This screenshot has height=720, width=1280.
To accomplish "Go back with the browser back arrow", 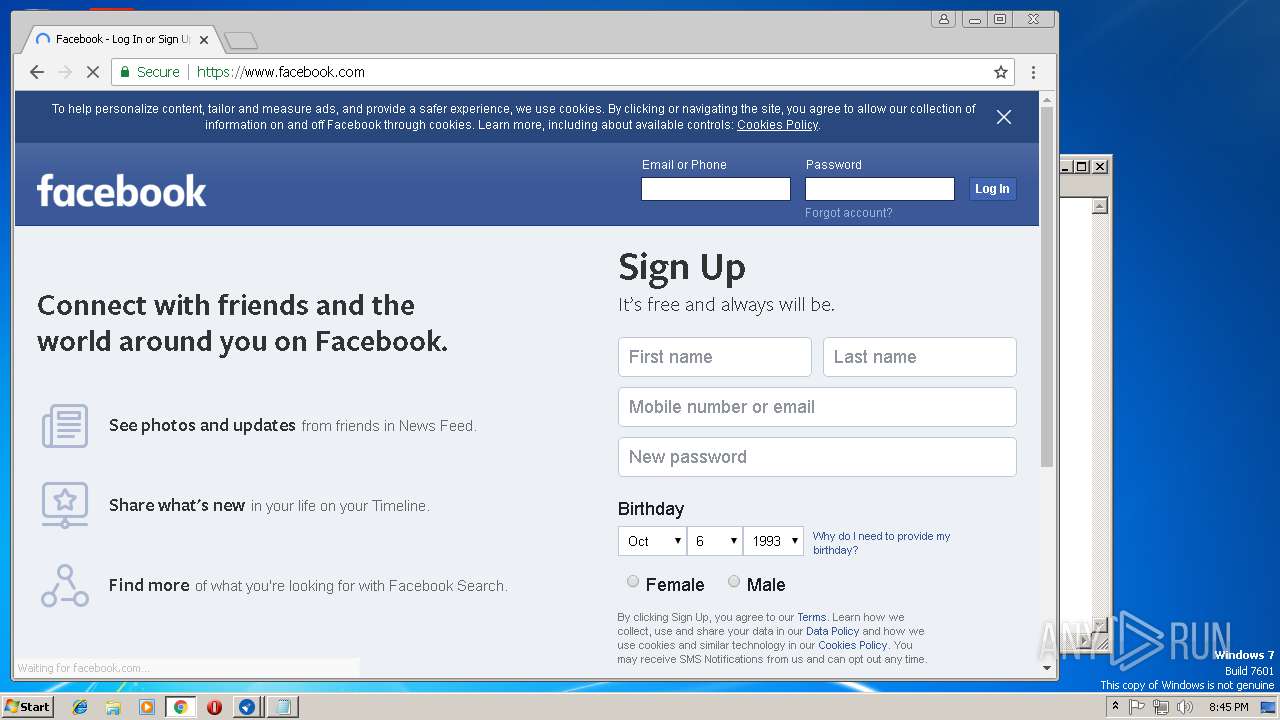I will (37, 72).
